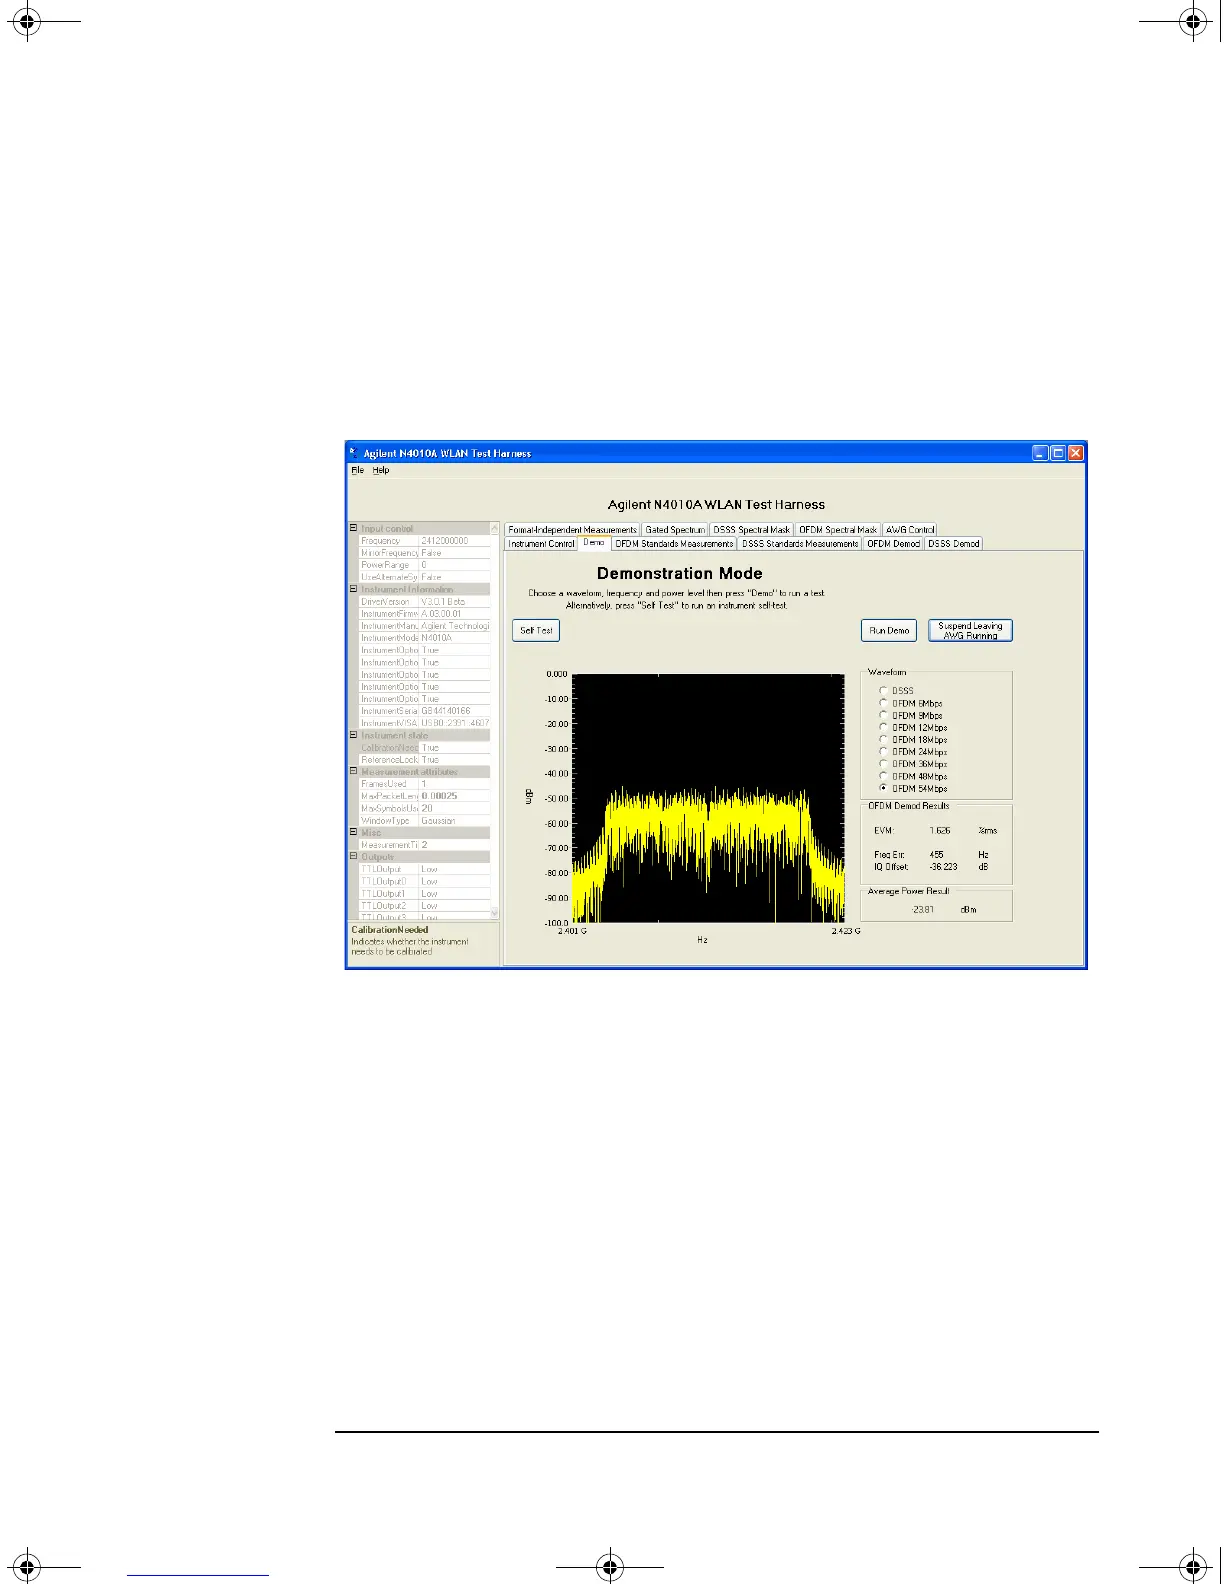Select the OFDM 54Mbps radio button

[883, 788]
